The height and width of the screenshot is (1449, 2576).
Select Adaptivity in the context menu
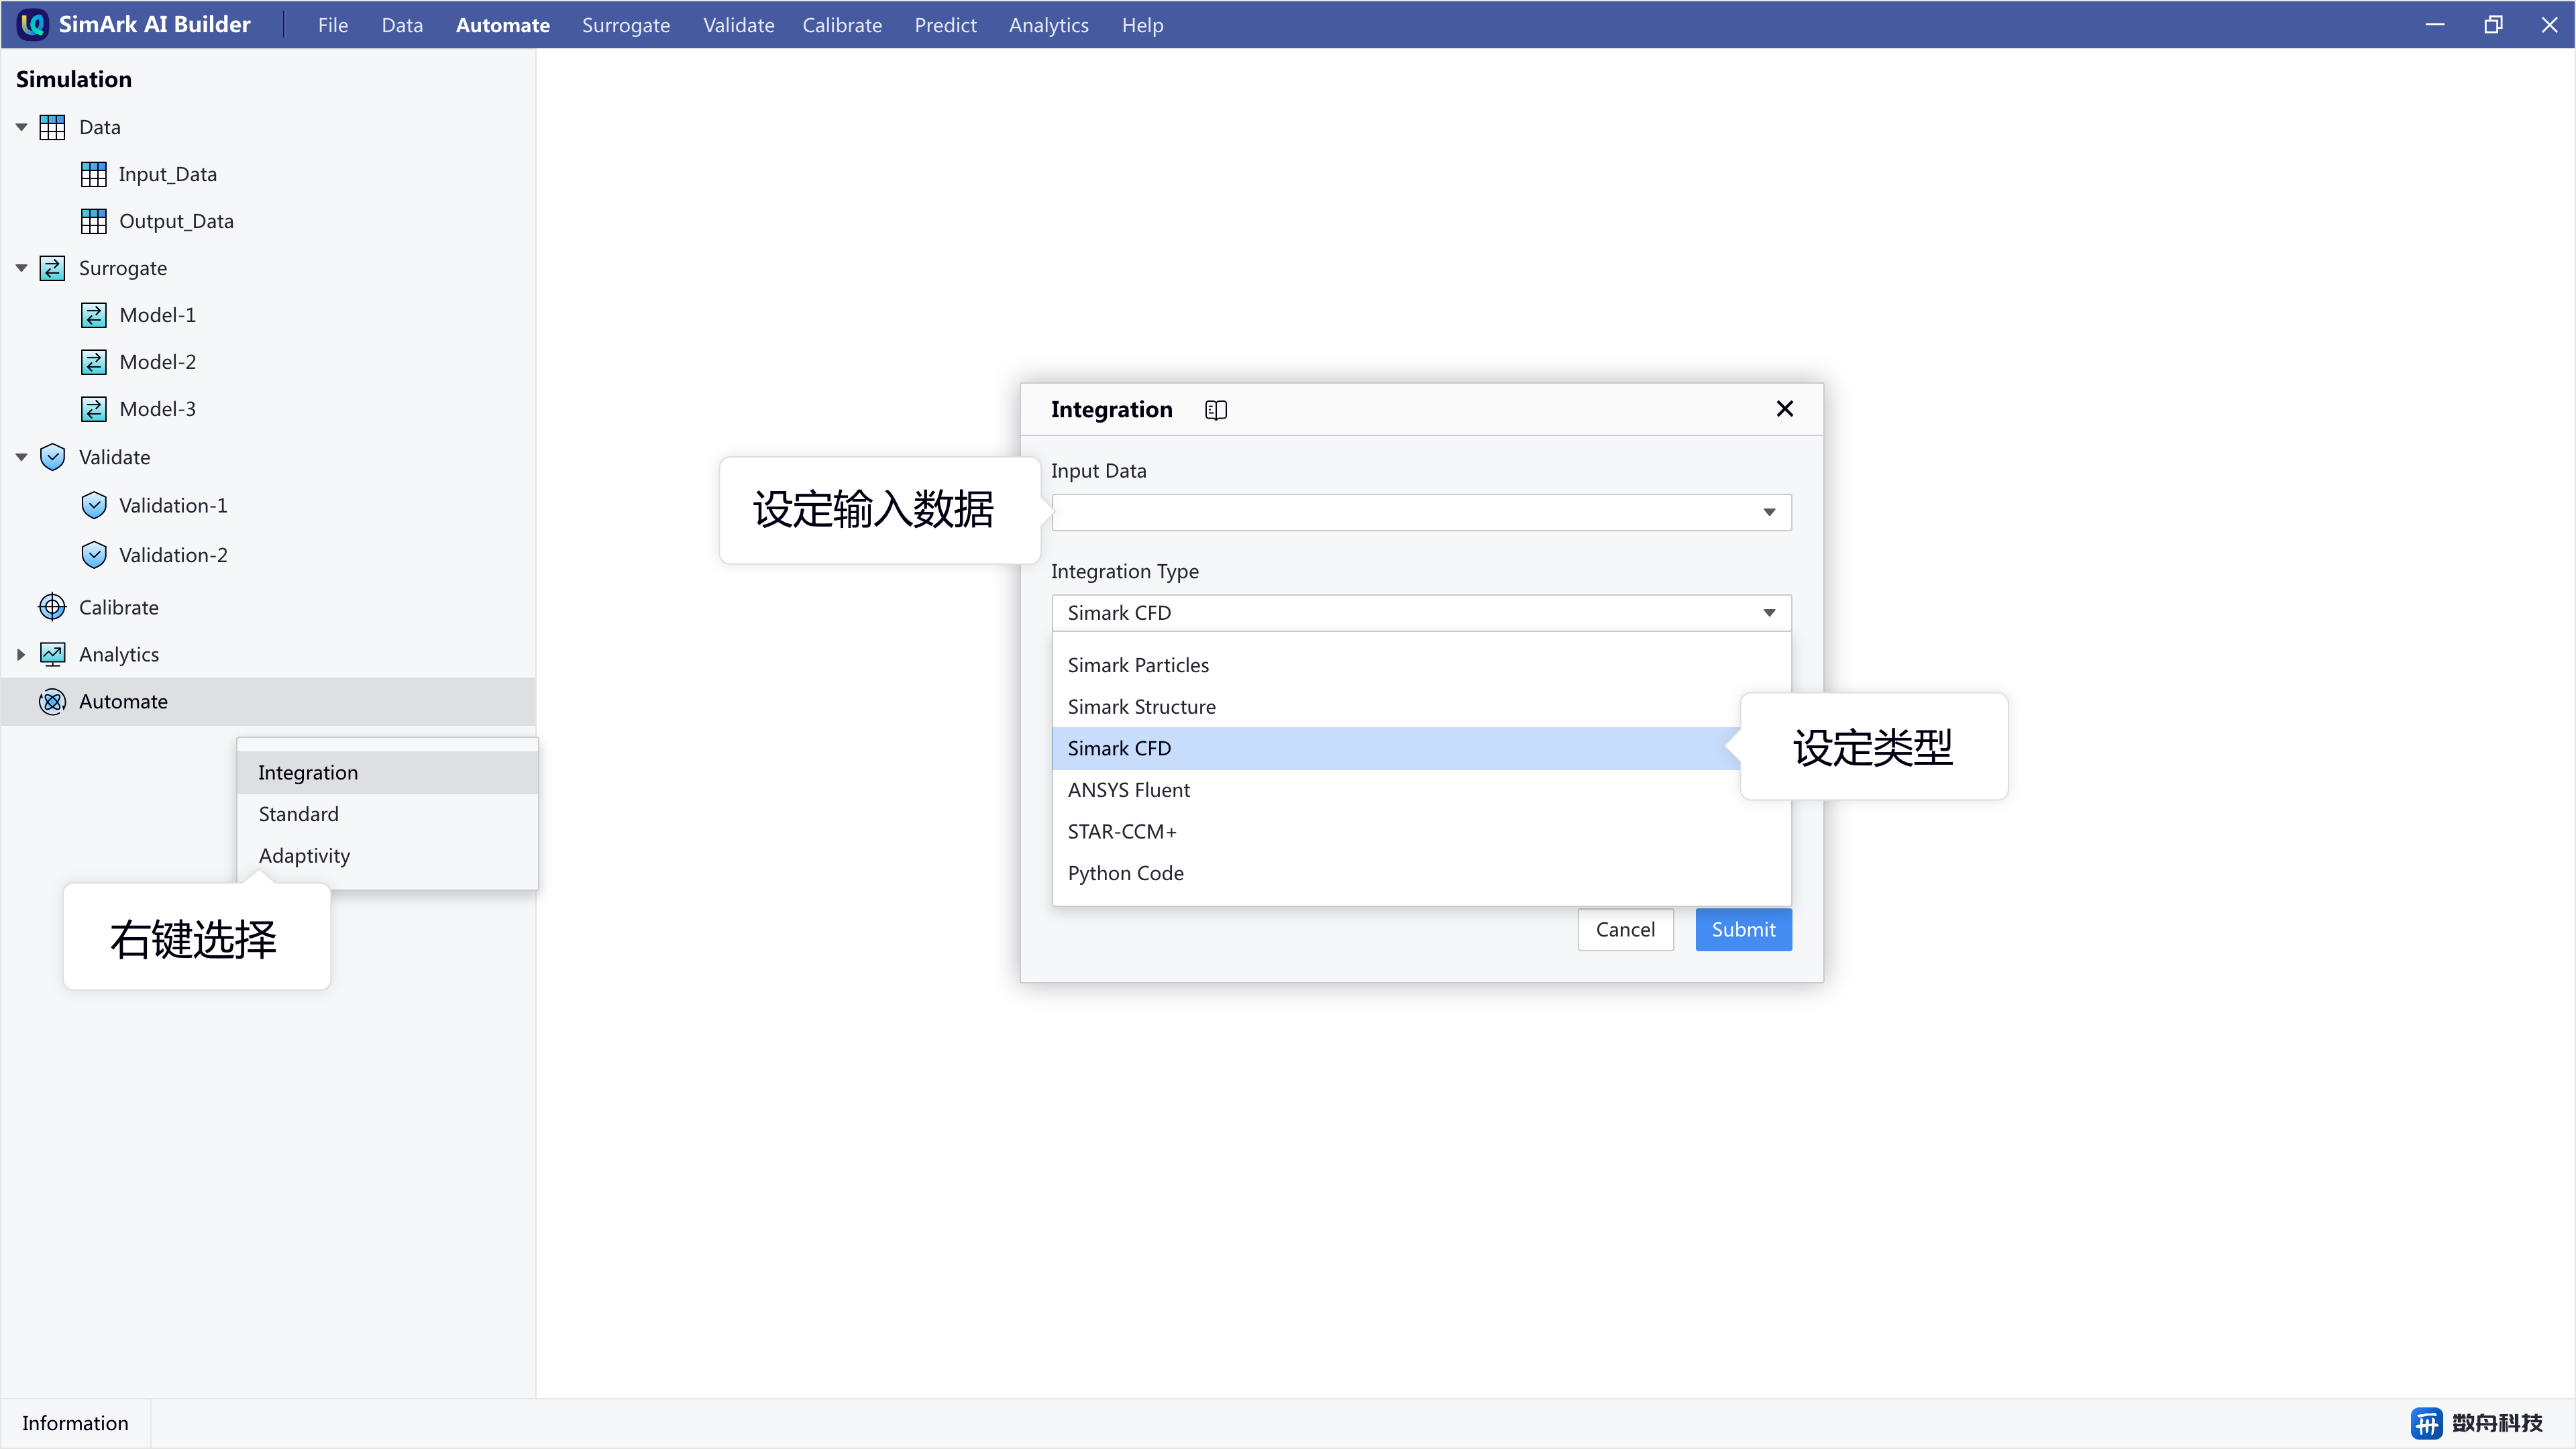pos(387,856)
